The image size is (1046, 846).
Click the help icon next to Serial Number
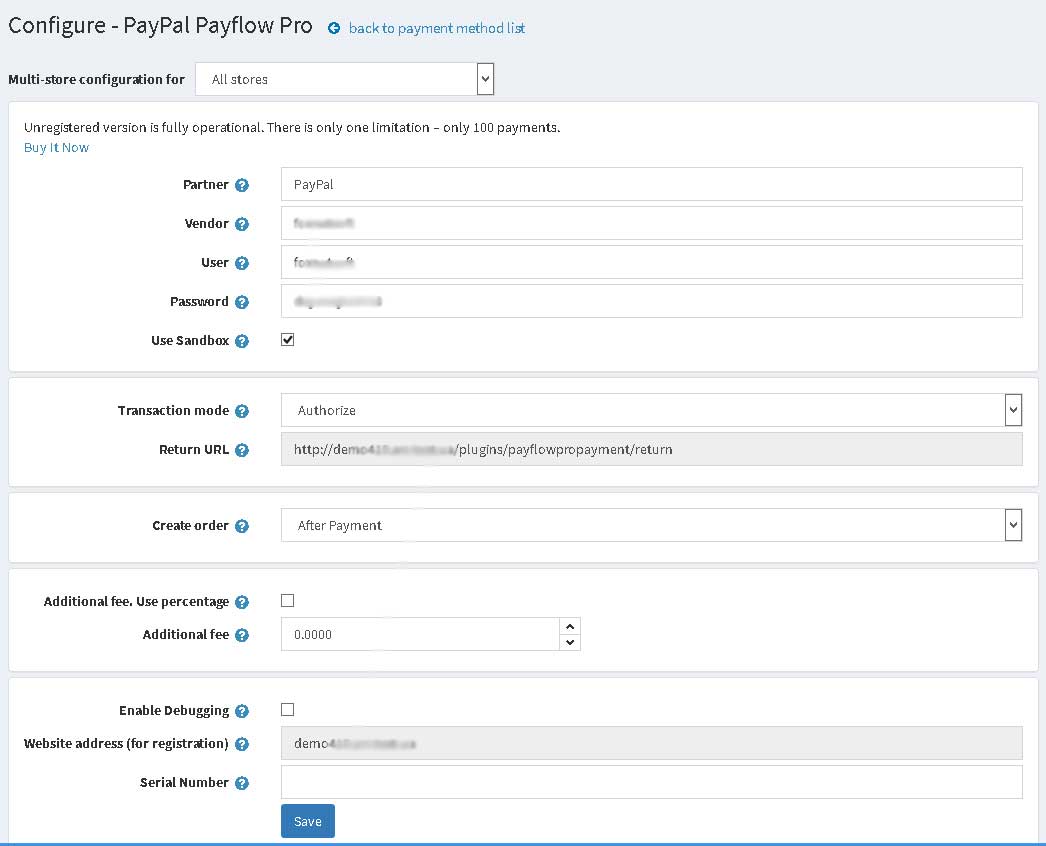coord(242,783)
